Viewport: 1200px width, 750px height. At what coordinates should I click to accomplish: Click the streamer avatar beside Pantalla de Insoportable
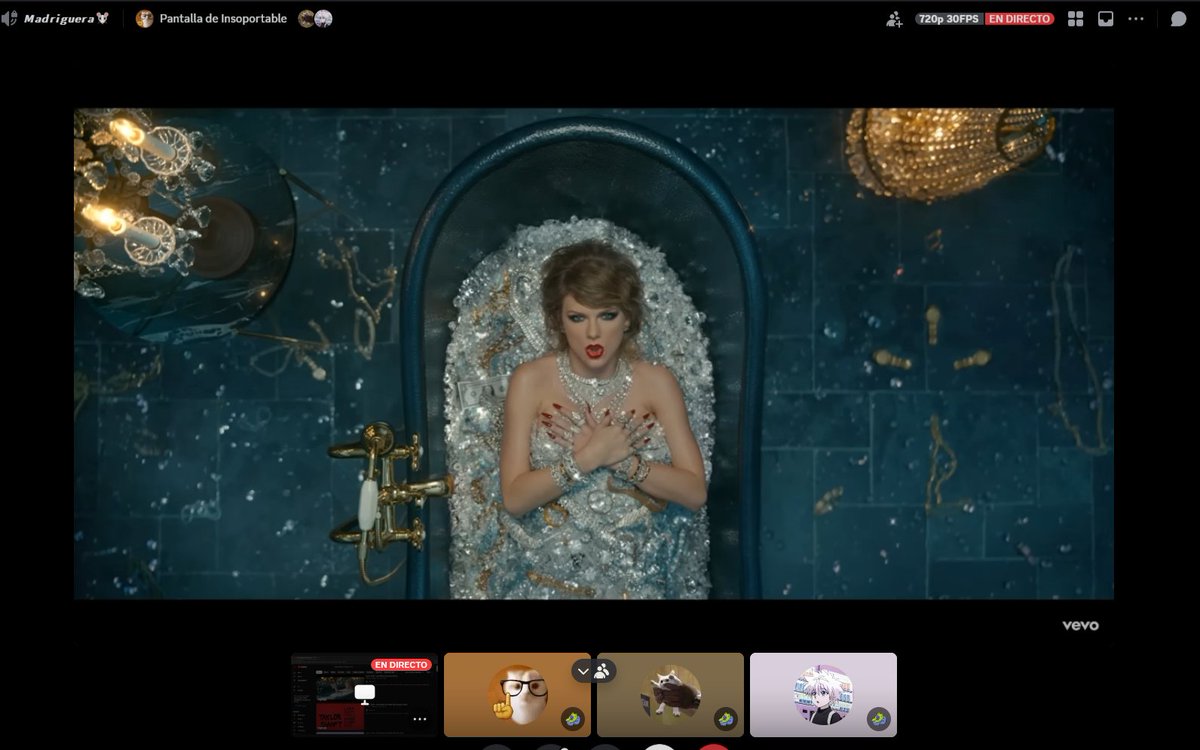click(x=145, y=18)
